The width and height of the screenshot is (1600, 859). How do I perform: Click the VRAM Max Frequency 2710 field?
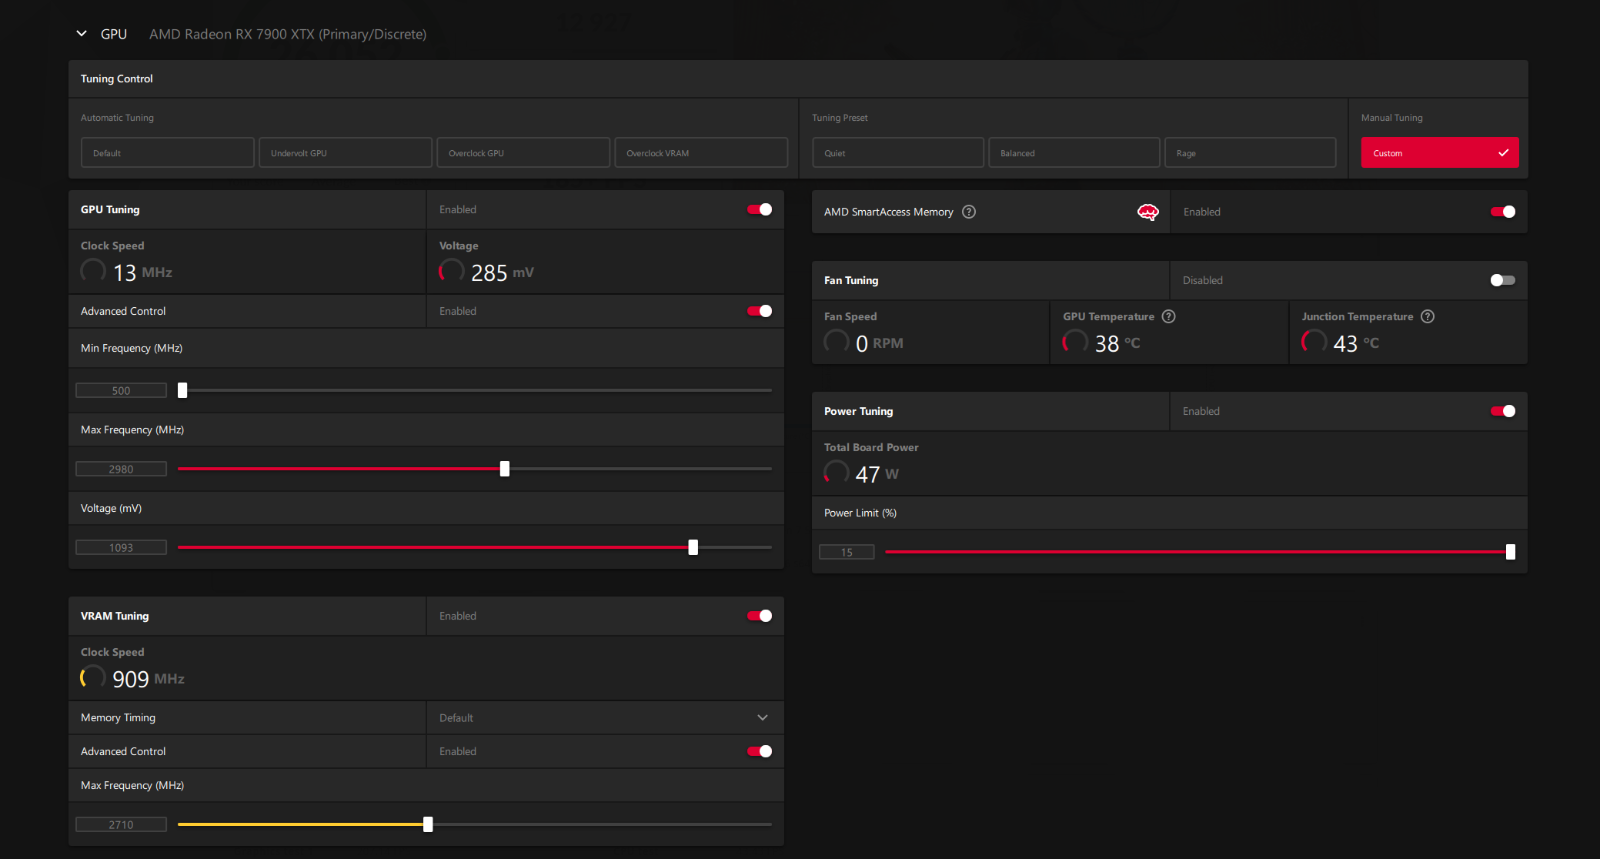[x=121, y=825]
